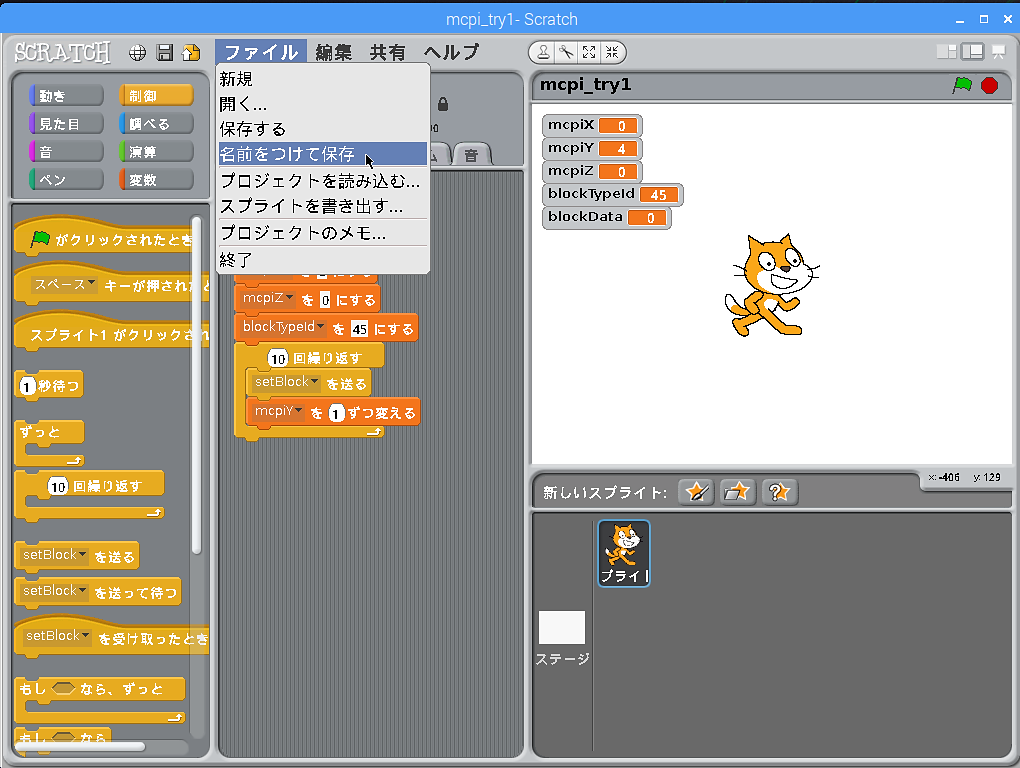The width and height of the screenshot is (1020, 768).
Task: Select the 変数 block category
Action: pos(156,179)
